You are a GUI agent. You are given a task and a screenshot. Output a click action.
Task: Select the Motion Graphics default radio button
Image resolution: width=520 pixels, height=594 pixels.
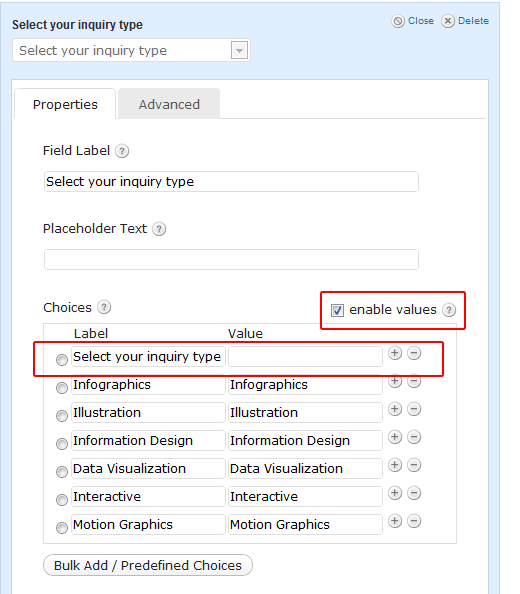point(62,528)
